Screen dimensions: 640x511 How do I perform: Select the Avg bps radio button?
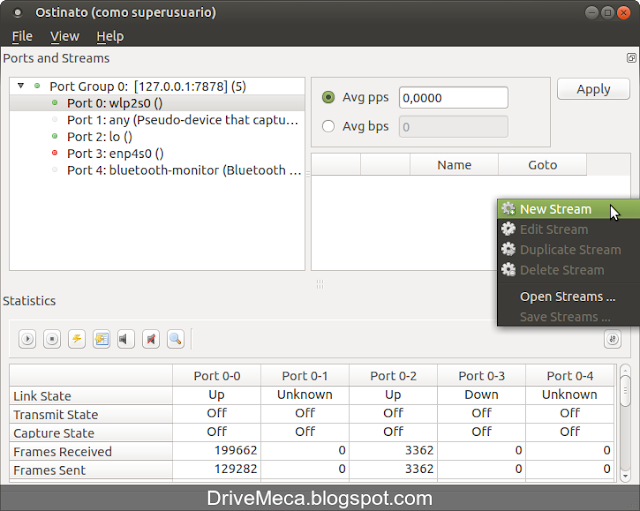click(x=328, y=126)
